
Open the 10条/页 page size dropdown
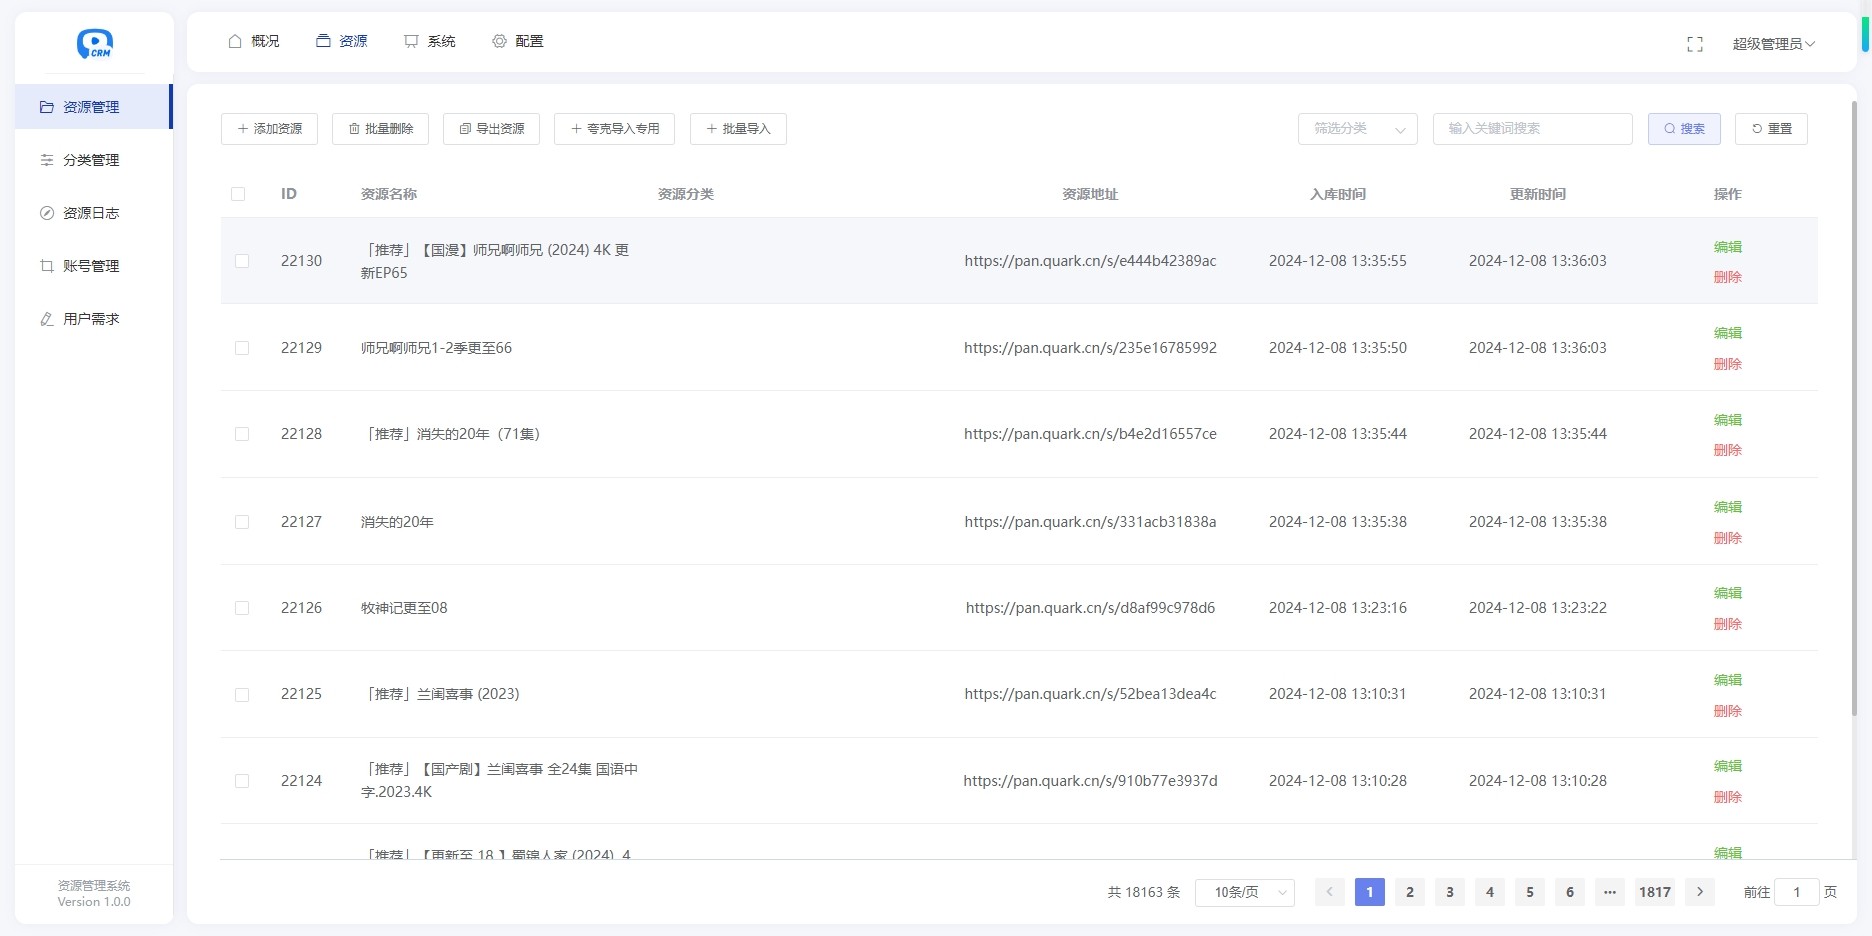[1244, 892]
